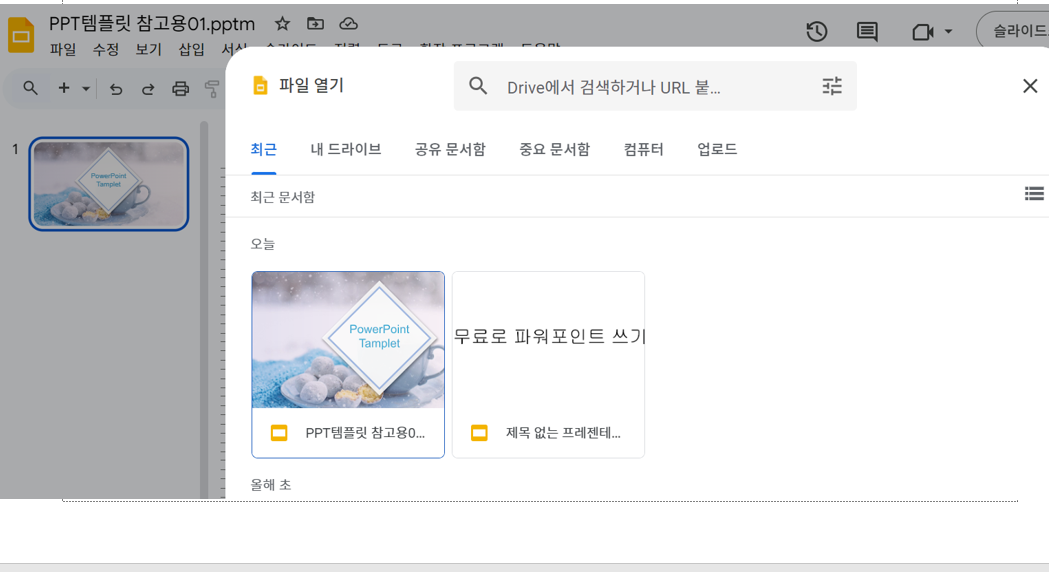Start a video call with camera icon
The height and width of the screenshot is (572, 1049).
[x=923, y=31]
